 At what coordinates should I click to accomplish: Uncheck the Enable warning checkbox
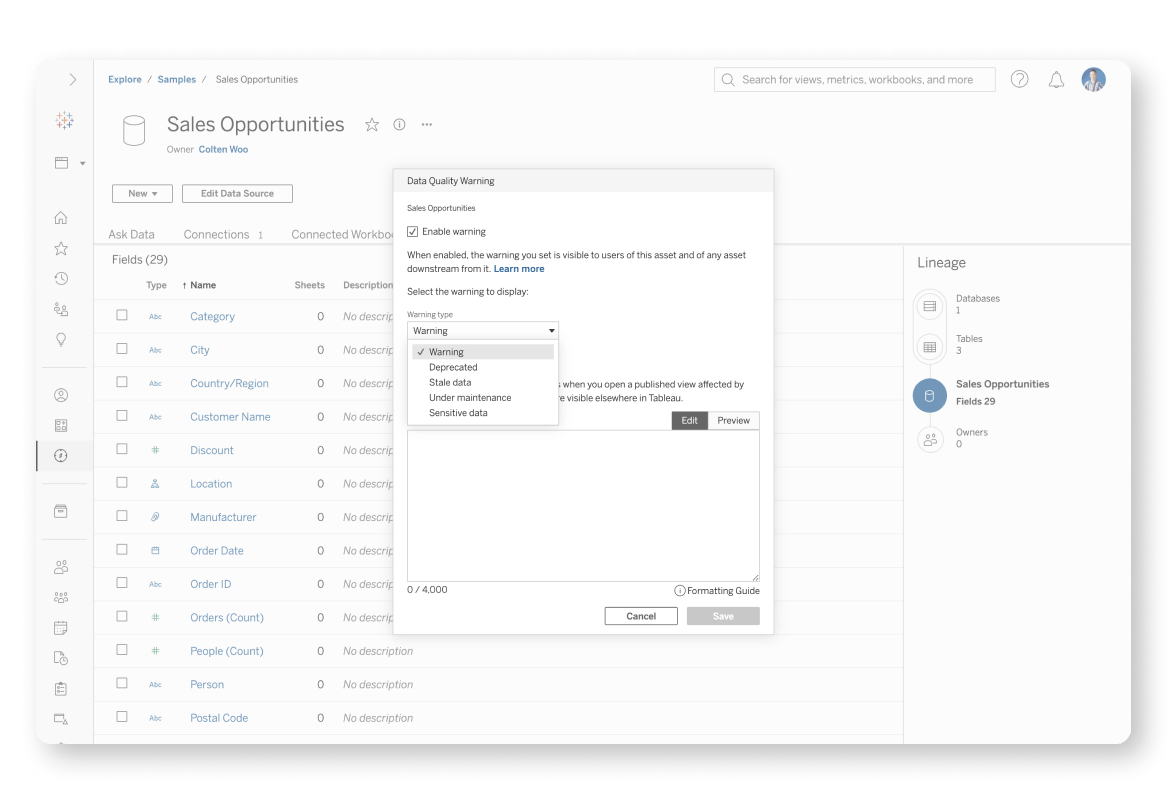(x=413, y=231)
